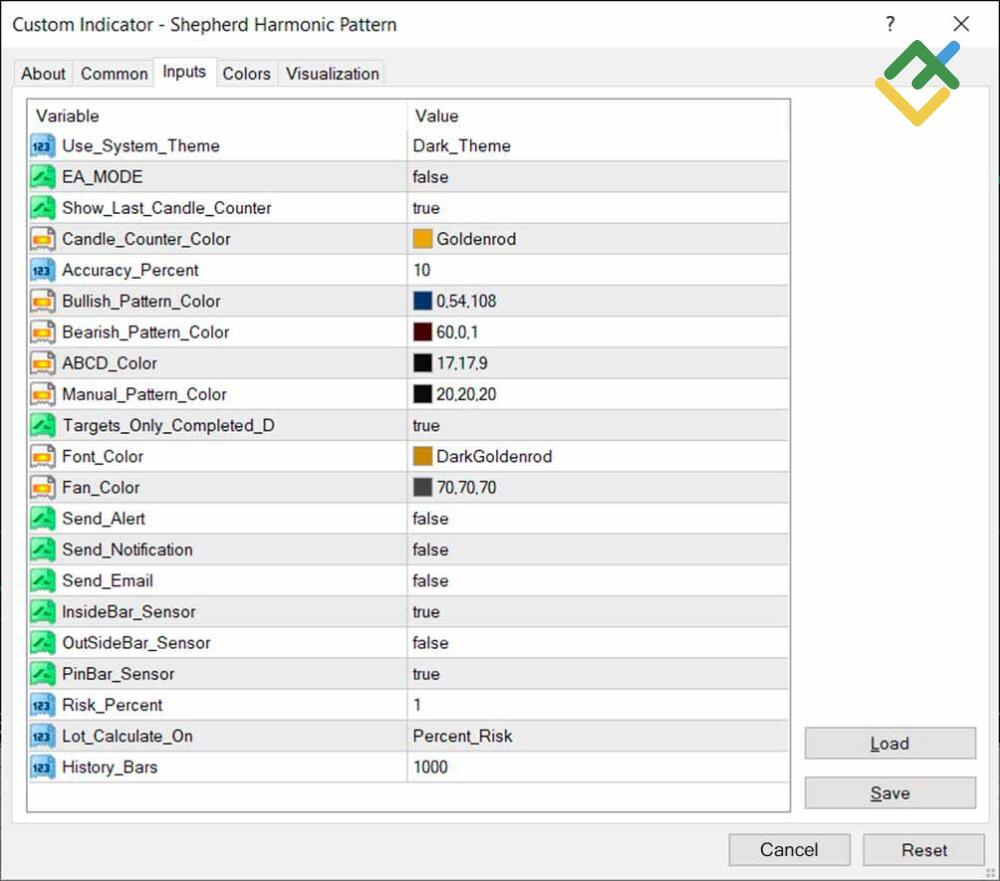Screen dimensions: 1000x881
Task: Switch to the Colors tab
Action: [246, 73]
